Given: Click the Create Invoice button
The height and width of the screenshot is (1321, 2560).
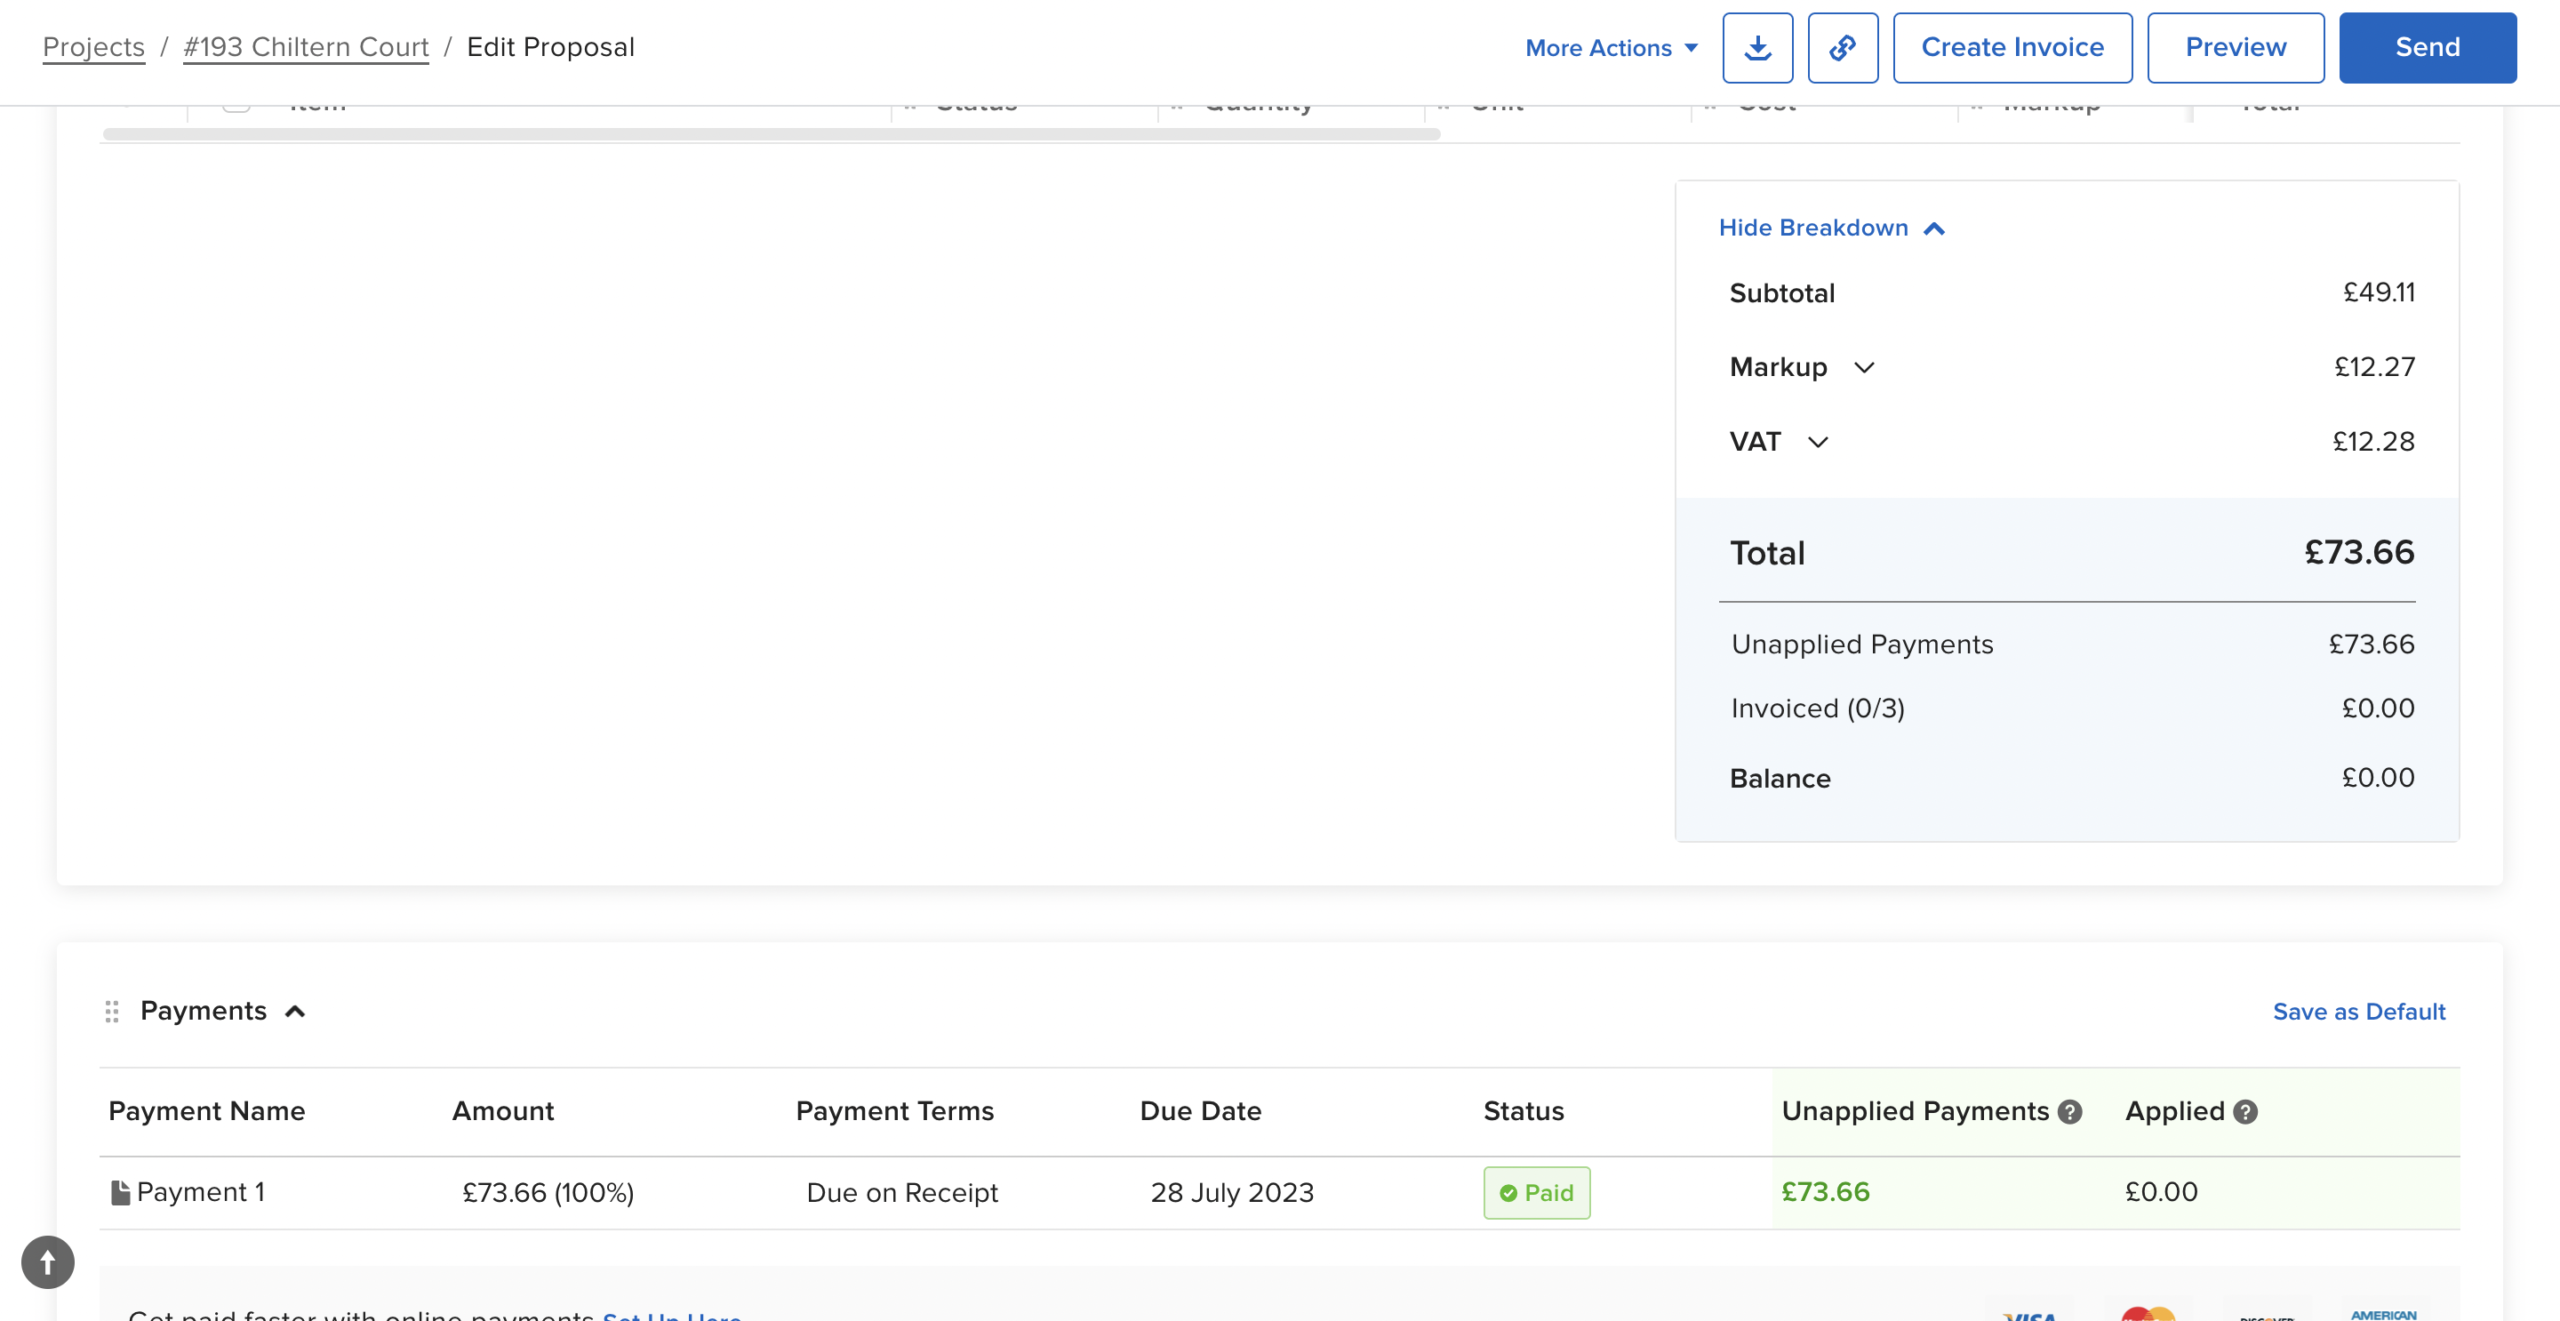Looking at the screenshot, I should (2012, 48).
